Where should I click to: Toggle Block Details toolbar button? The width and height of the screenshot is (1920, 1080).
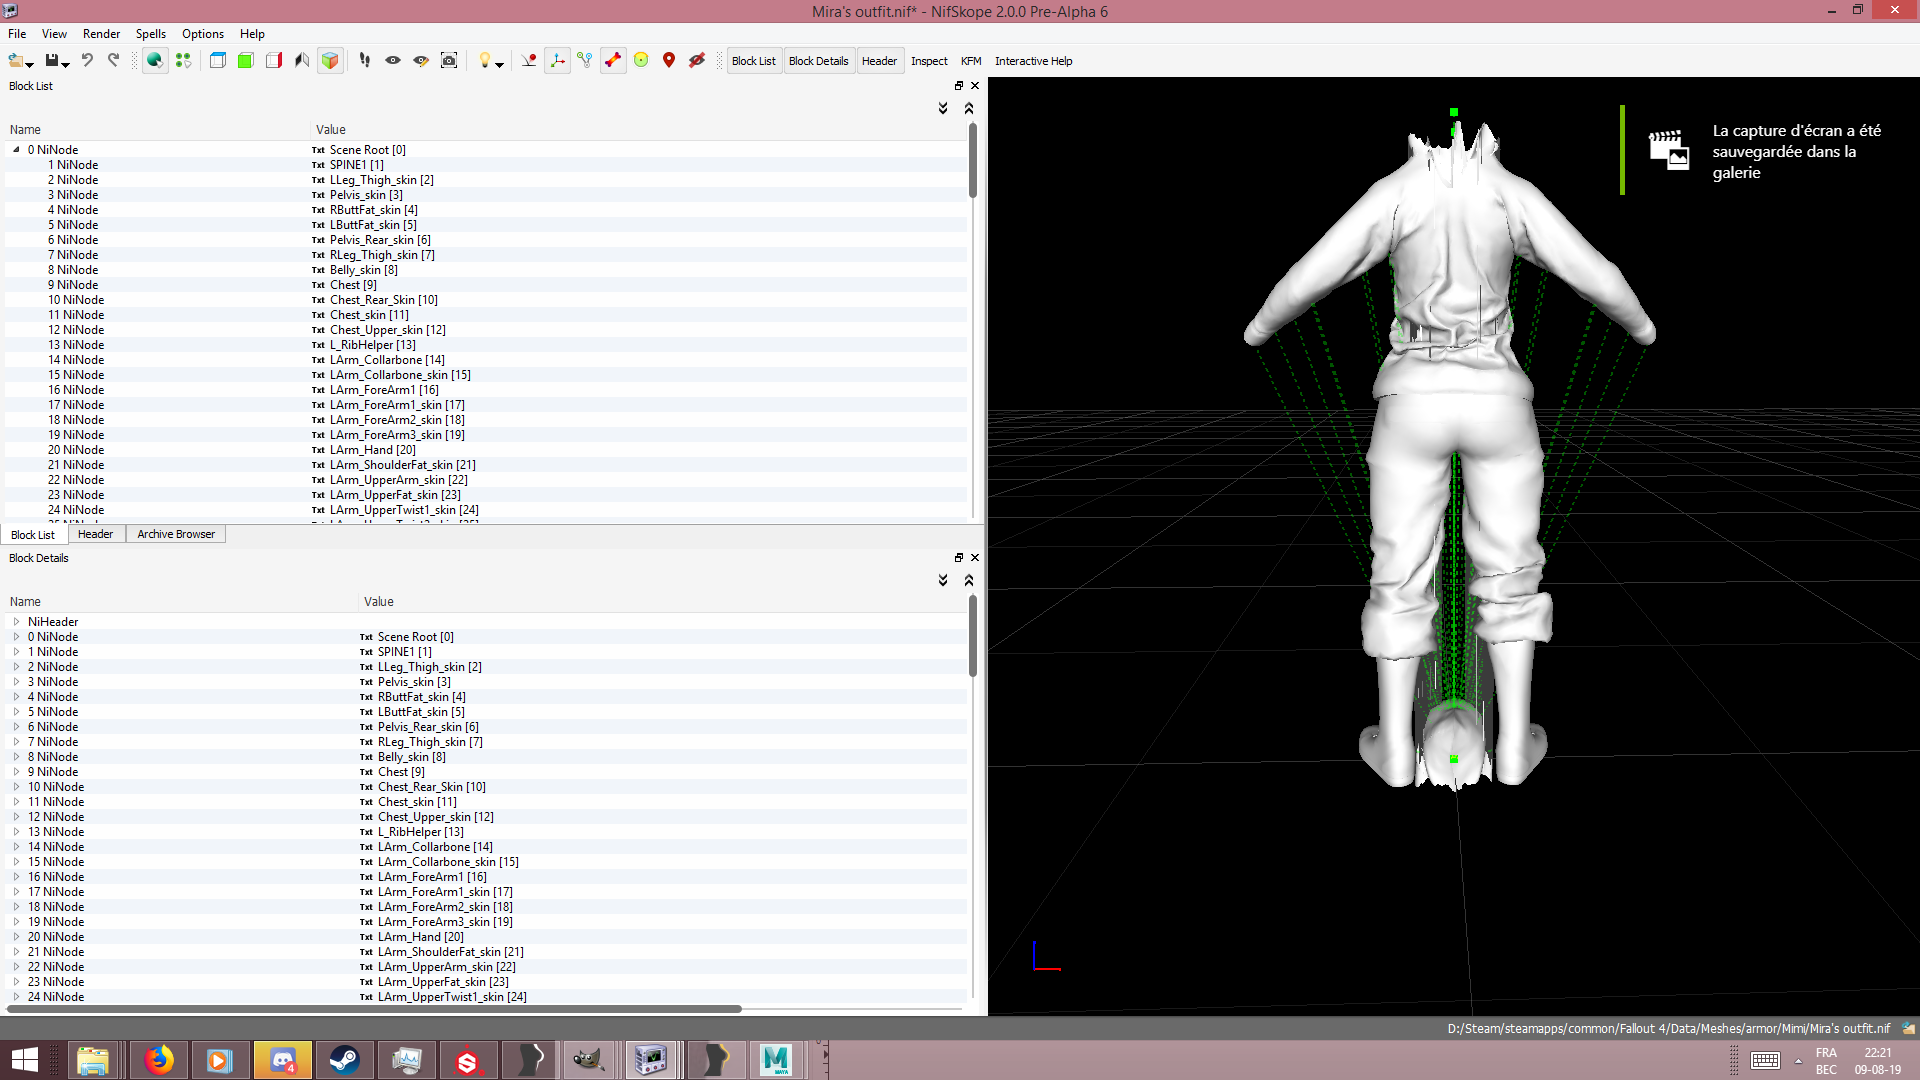click(x=818, y=61)
